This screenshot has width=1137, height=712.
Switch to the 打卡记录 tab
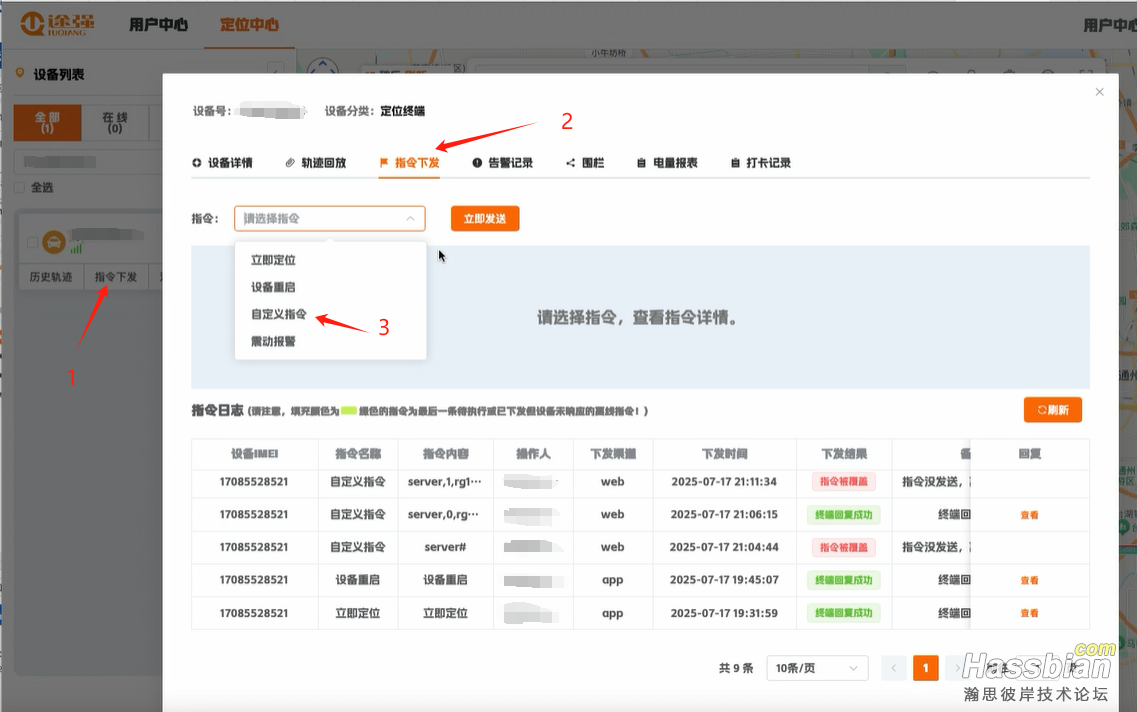pos(761,163)
